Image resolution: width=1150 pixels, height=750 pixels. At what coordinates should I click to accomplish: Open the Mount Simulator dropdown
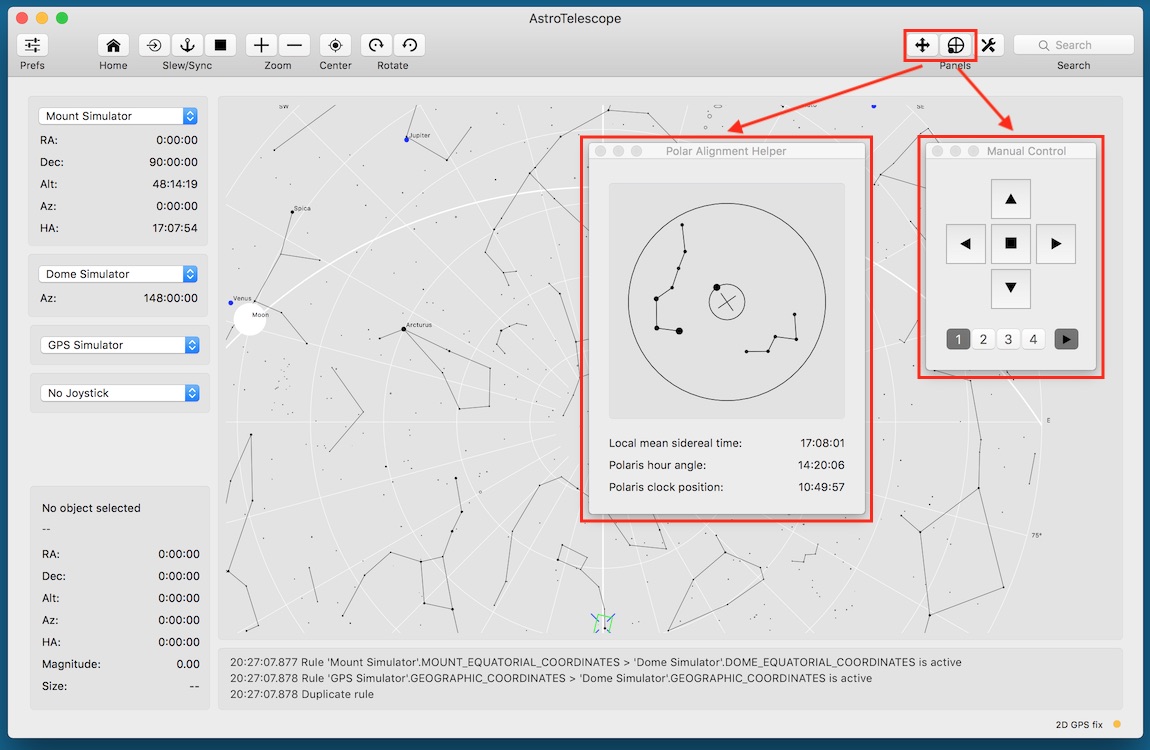[x=118, y=116]
